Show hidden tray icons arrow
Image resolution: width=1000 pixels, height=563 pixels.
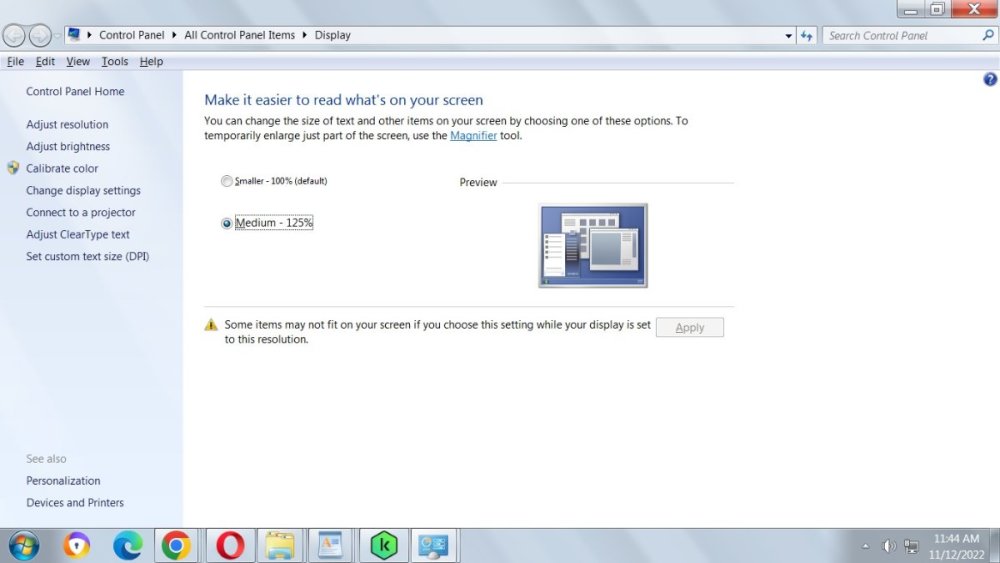(x=865, y=546)
